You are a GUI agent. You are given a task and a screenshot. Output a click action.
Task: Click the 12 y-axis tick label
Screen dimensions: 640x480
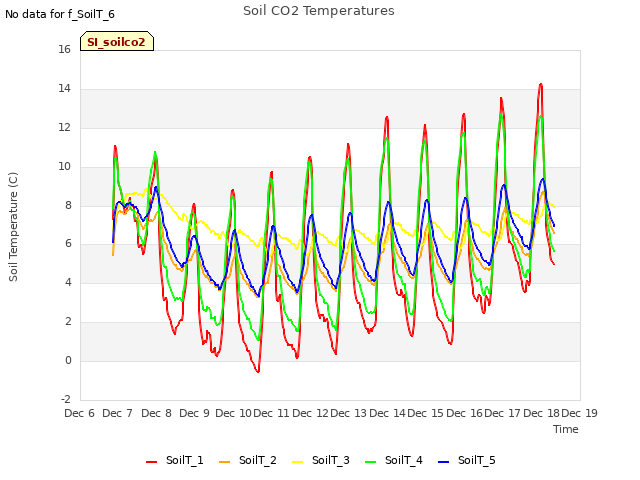point(64,128)
